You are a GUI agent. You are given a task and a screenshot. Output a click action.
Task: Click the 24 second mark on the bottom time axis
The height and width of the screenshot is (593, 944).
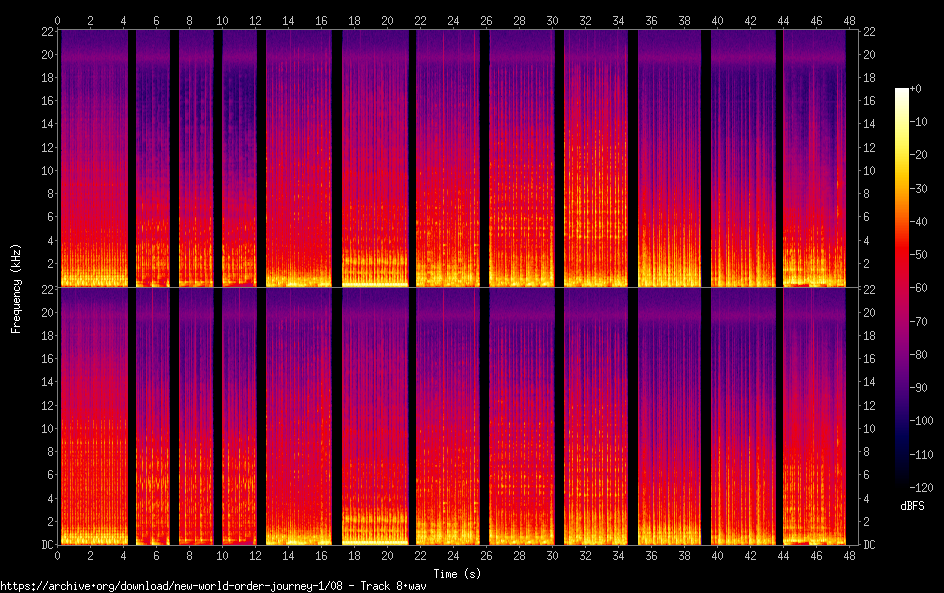pos(453,555)
